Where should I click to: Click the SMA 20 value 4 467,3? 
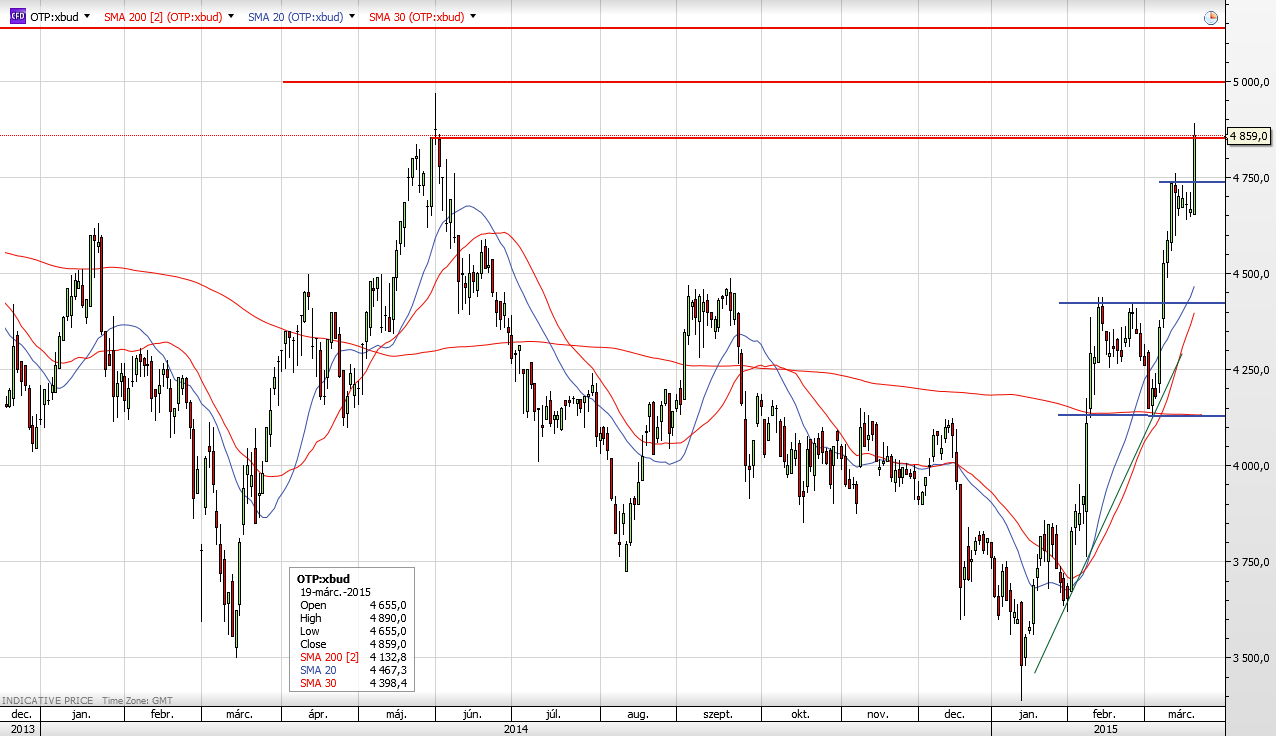coord(387,670)
